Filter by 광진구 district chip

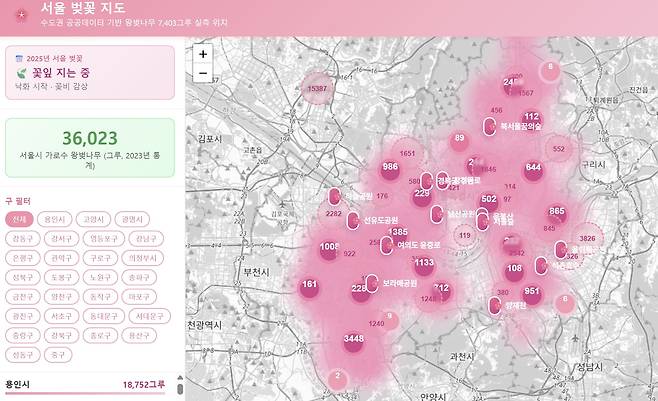[x=23, y=316]
